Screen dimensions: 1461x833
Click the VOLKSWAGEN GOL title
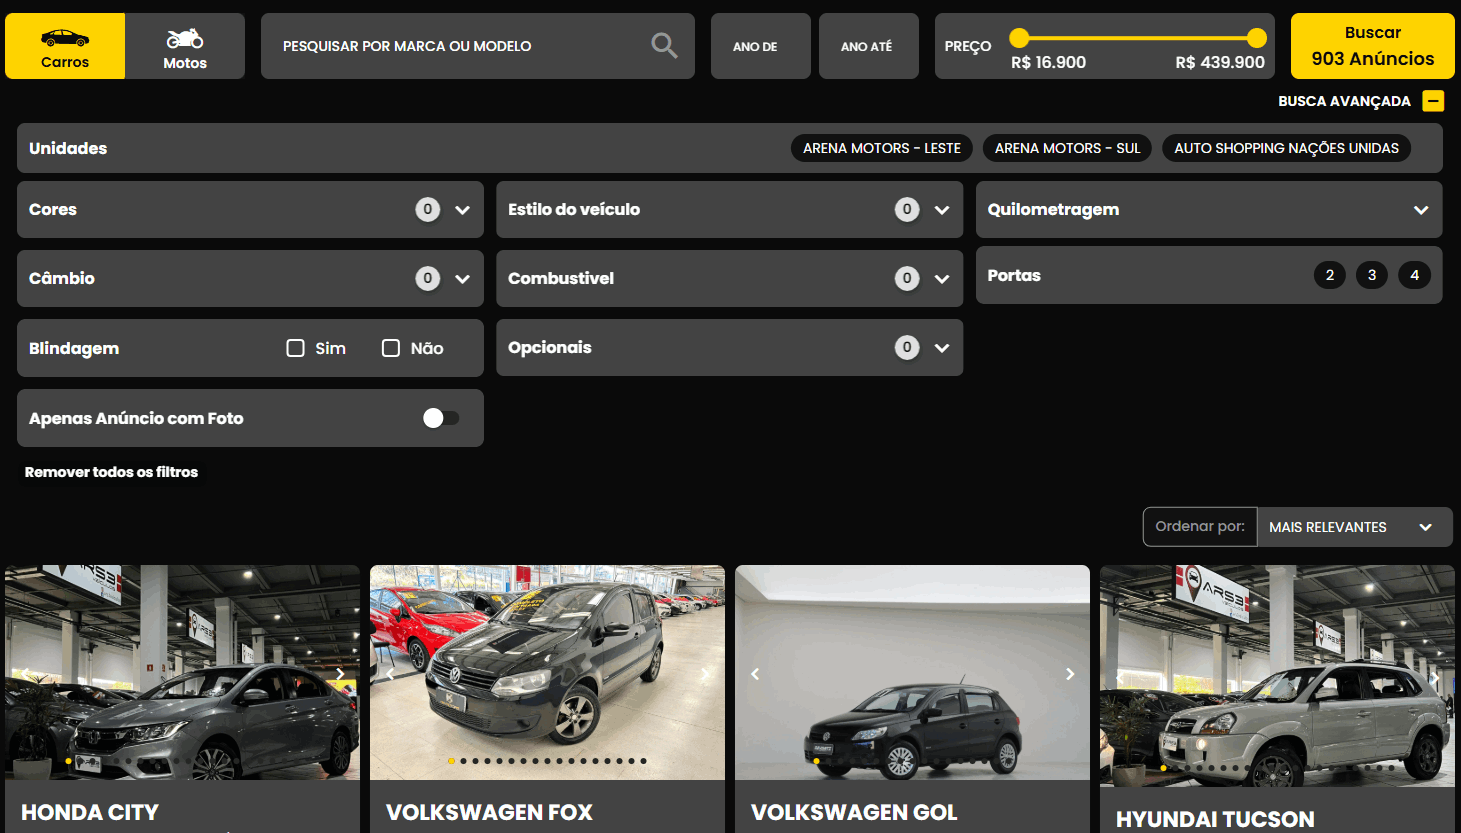(x=854, y=812)
